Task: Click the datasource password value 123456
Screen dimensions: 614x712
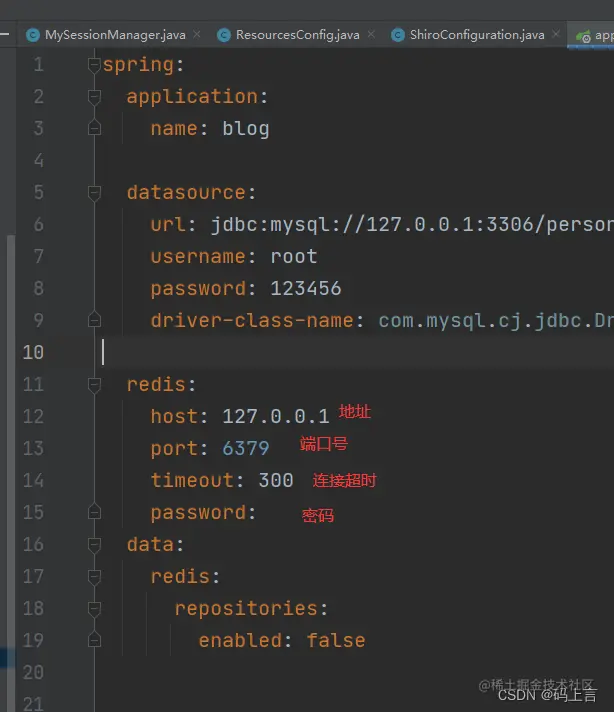Action: coord(306,288)
